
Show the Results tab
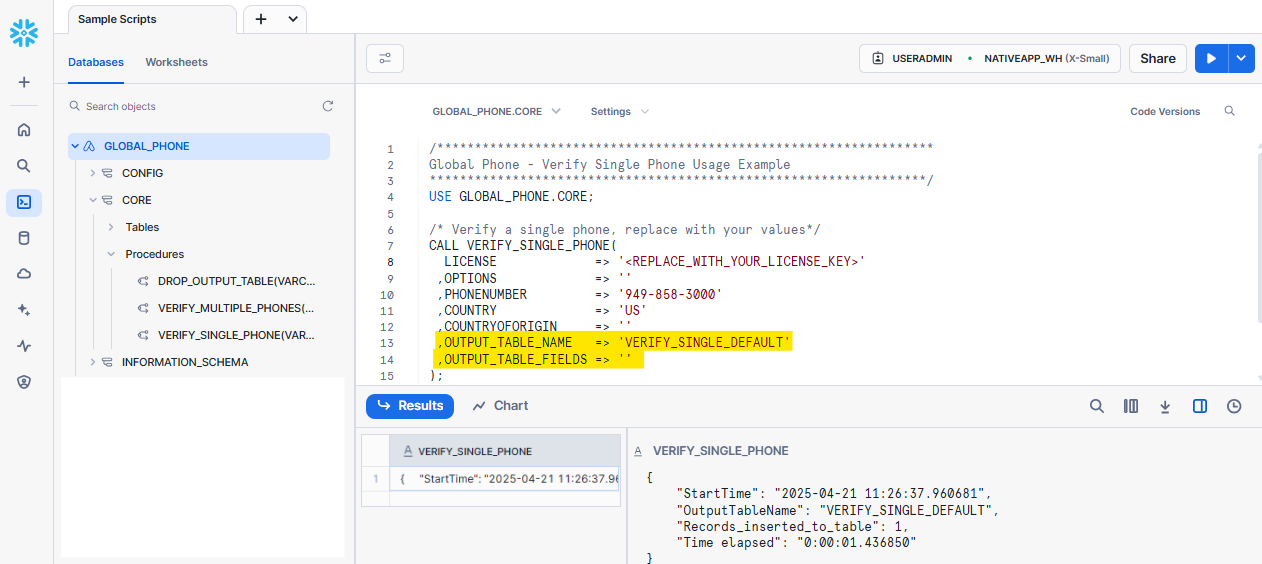point(410,406)
